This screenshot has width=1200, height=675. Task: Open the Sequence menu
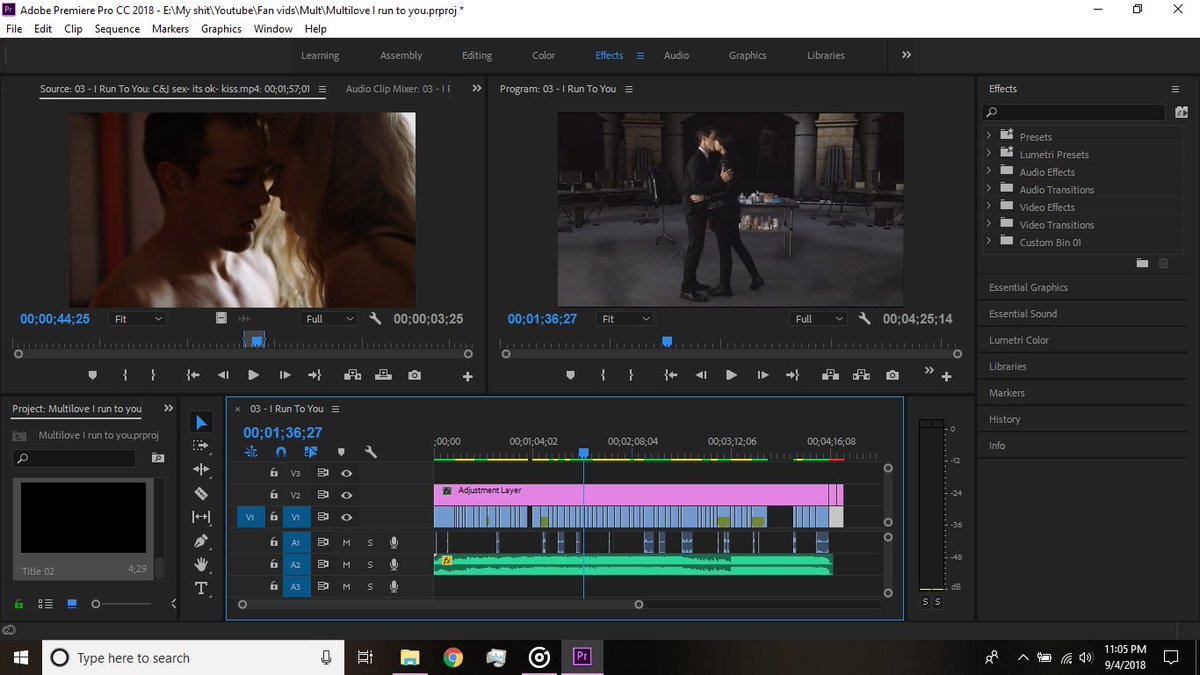click(x=117, y=29)
